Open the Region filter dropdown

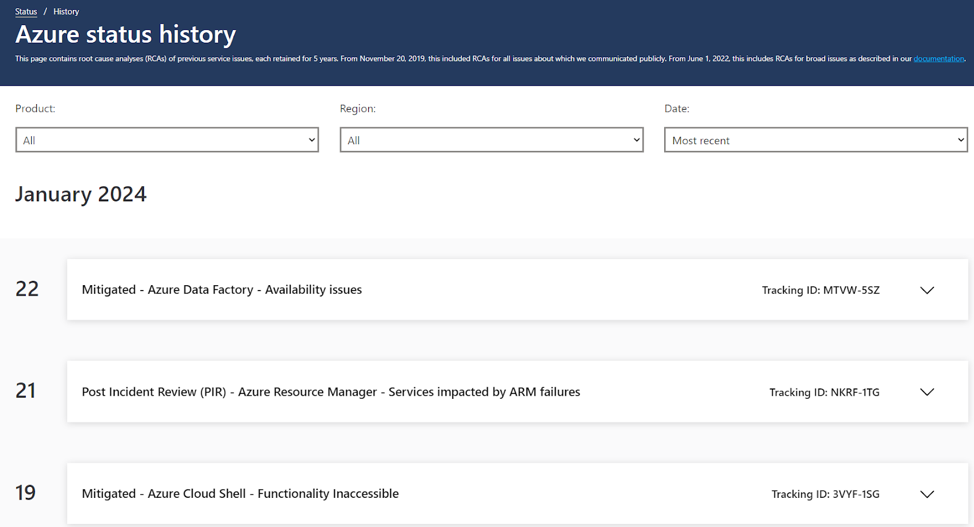click(491, 140)
